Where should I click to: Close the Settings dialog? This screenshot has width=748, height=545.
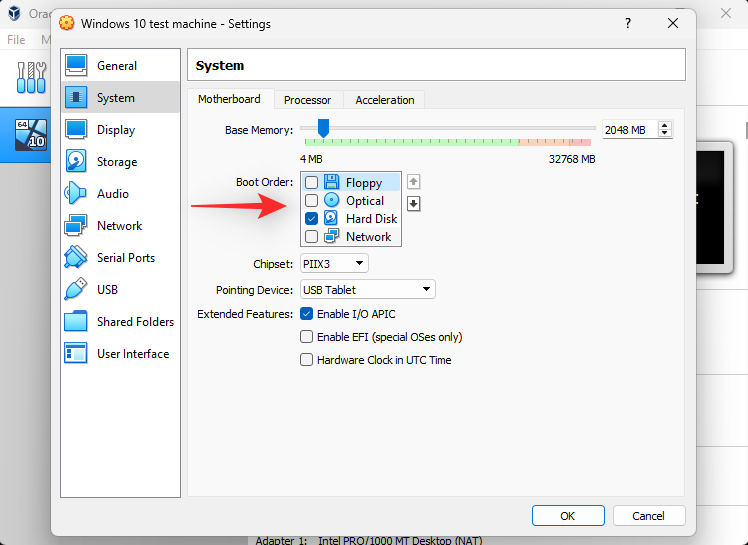pyautogui.click(x=673, y=23)
